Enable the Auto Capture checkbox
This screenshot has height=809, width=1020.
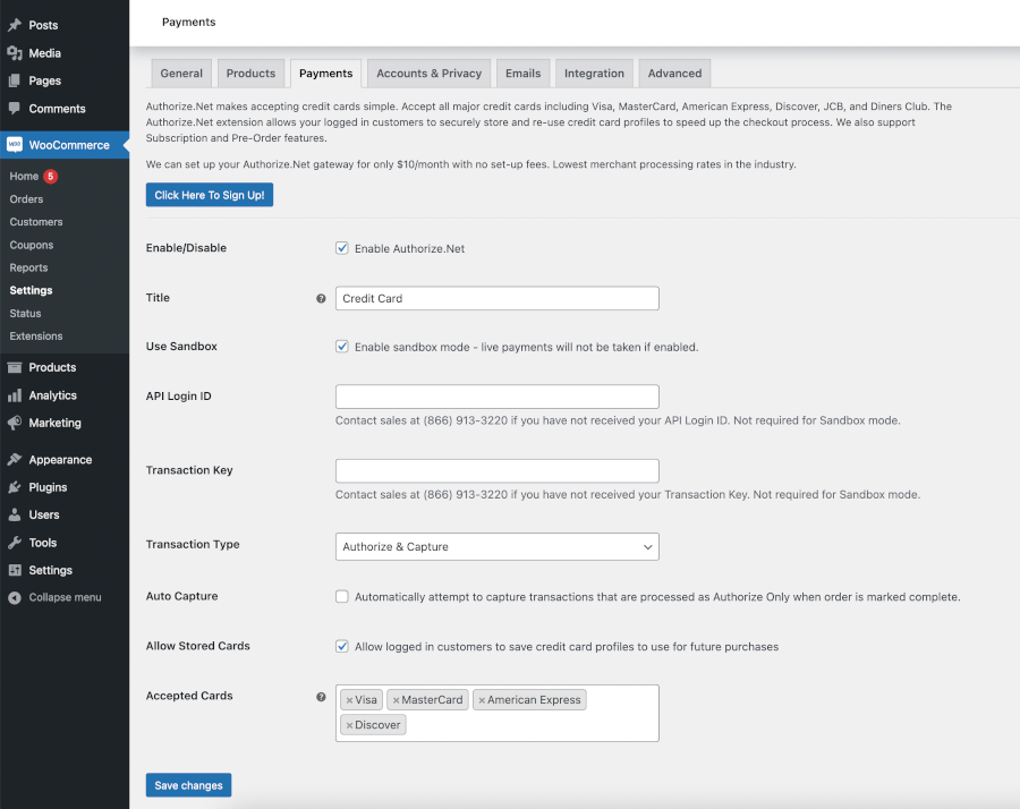point(342,597)
